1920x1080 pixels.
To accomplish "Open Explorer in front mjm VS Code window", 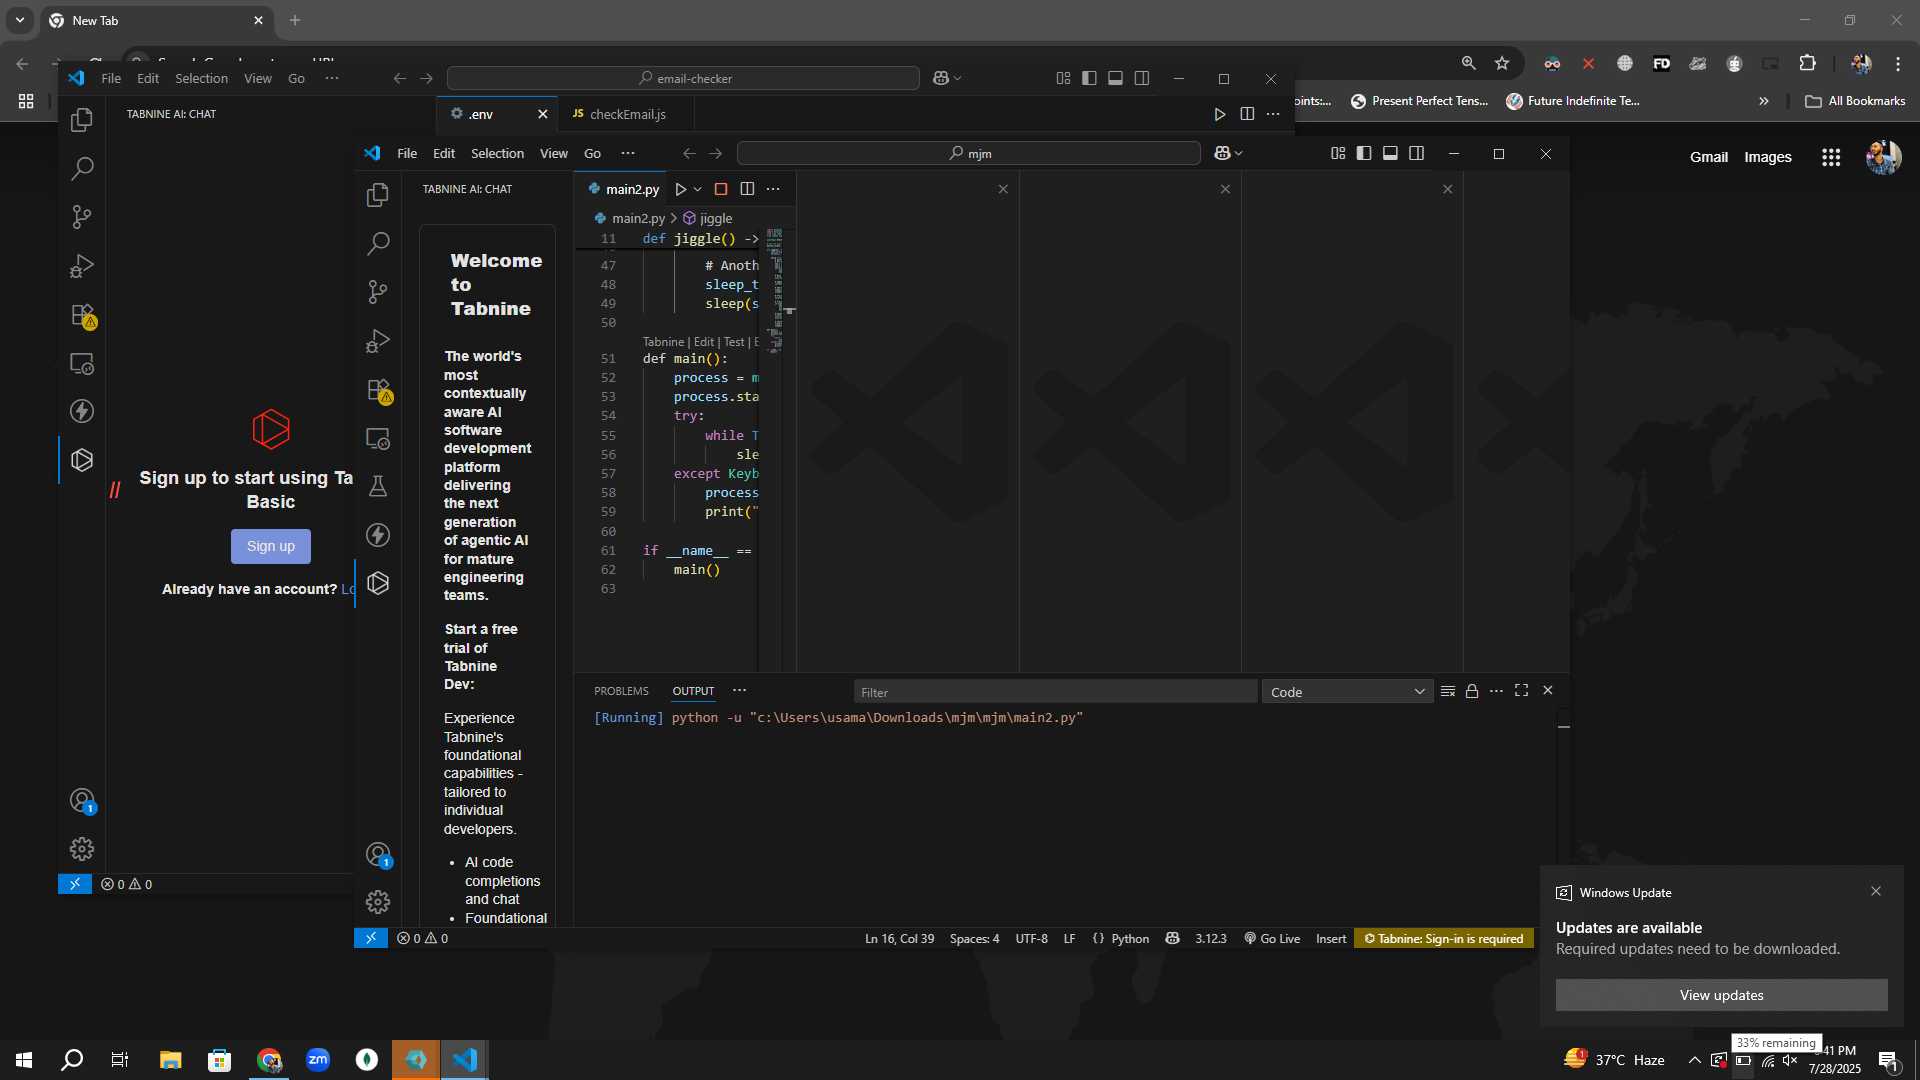I will point(378,195).
